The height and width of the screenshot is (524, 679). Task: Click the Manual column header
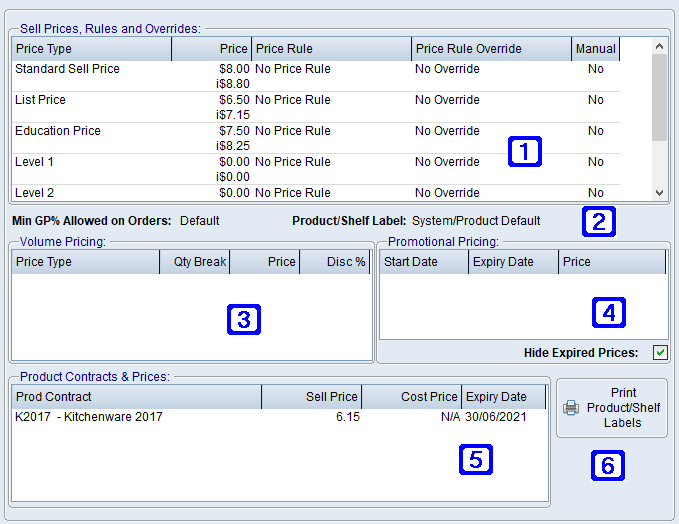(595, 48)
